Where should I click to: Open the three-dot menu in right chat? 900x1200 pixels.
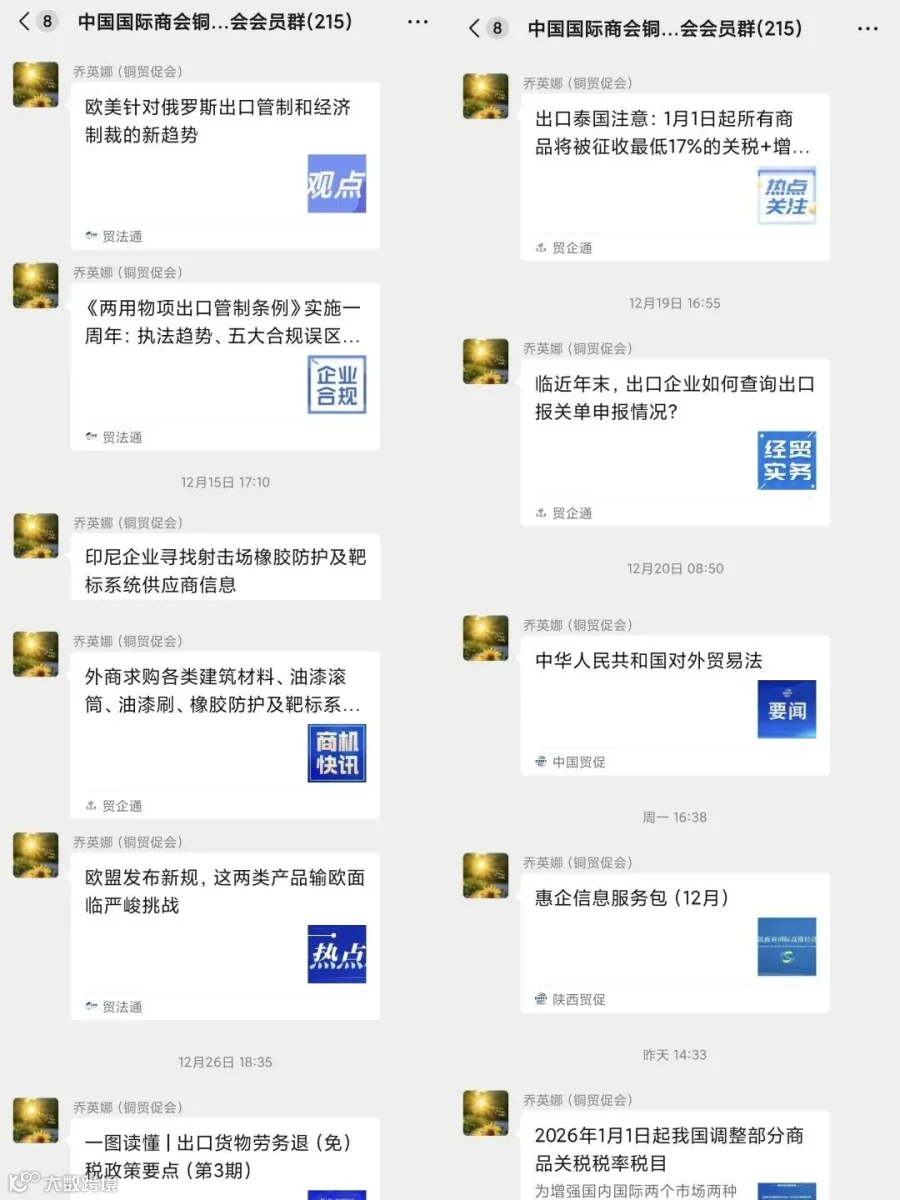point(868,28)
